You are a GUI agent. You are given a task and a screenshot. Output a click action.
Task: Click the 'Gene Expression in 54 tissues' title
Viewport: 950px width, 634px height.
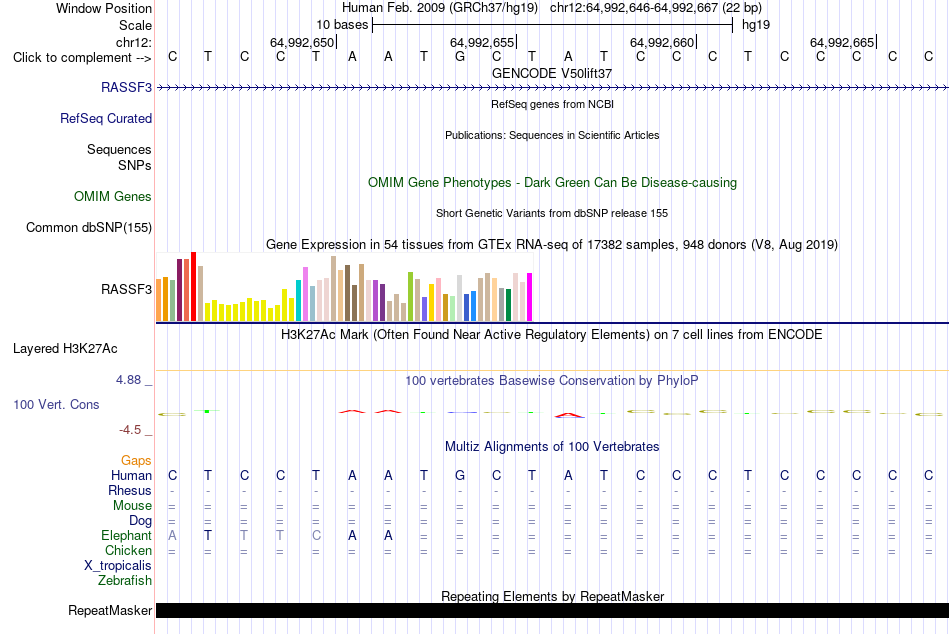pyautogui.click(x=552, y=244)
